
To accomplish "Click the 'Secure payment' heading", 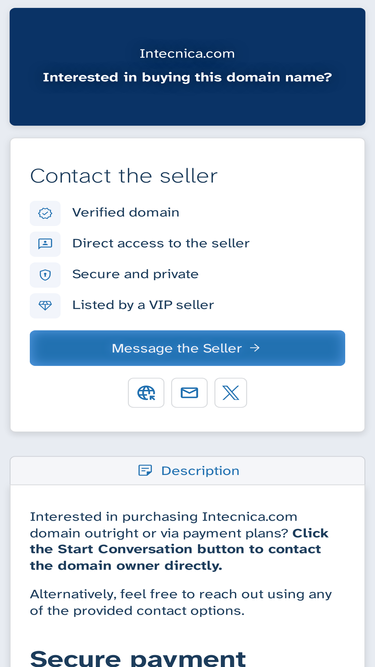I will point(138,658).
